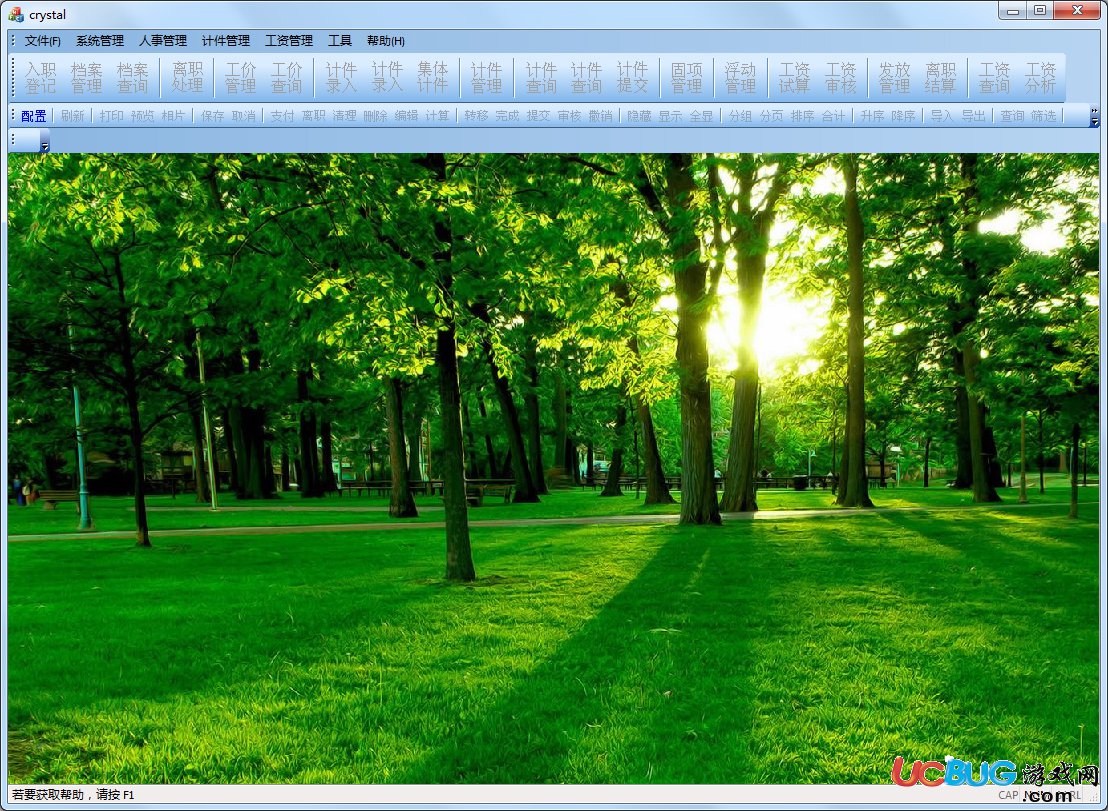Click status text '若要获取帮助，请按 F1'
The height and width of the screenshot is (811, 1108).
[73, 795]
